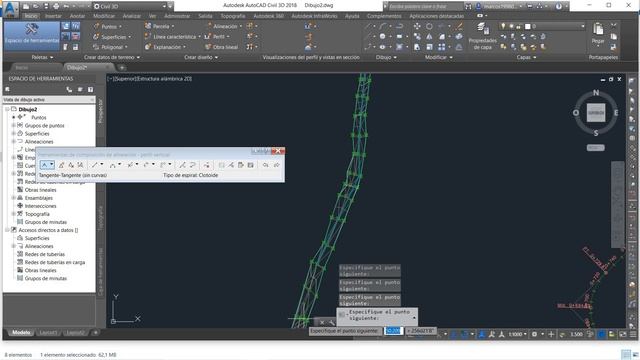
Task: Close the profile composition tools toolbar
Action: [278, 151]
